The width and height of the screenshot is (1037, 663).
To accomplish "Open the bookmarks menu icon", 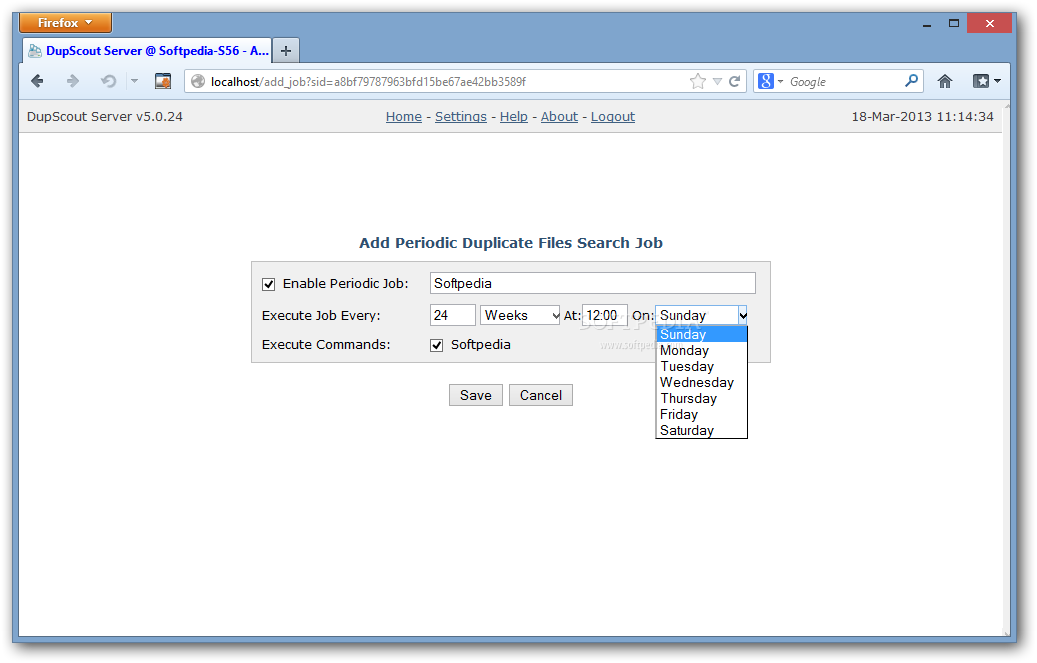I will click(986, 81).
